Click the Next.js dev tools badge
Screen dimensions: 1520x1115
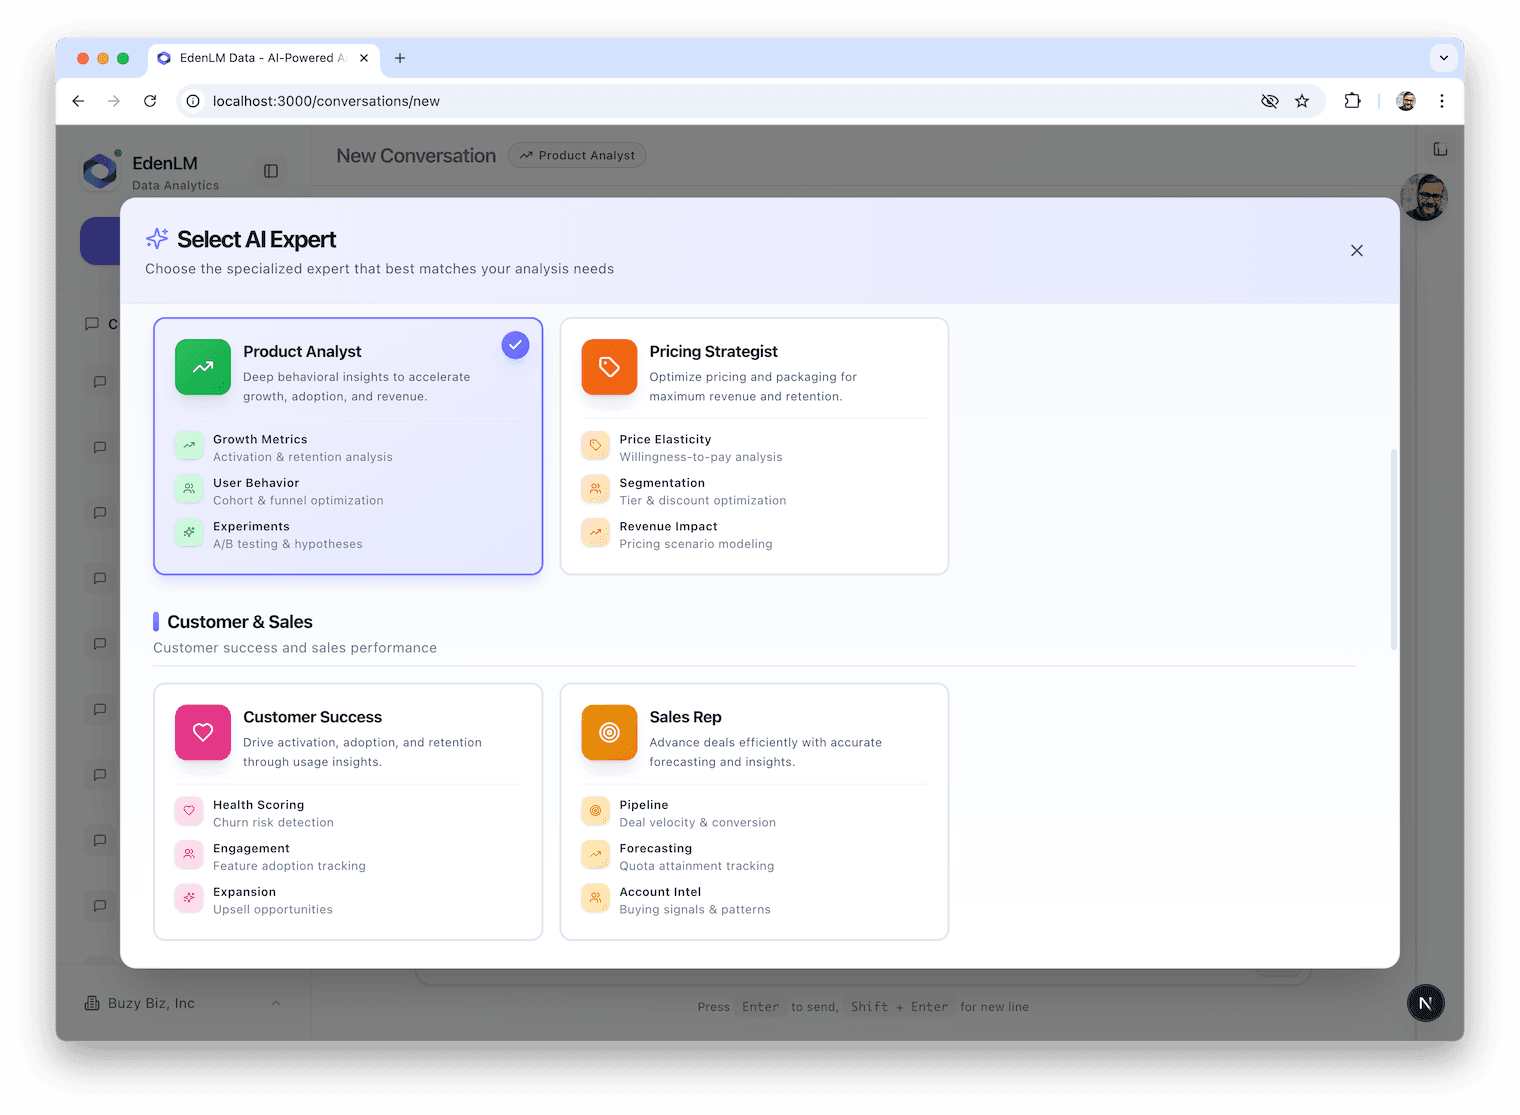click(1425, 1003)
